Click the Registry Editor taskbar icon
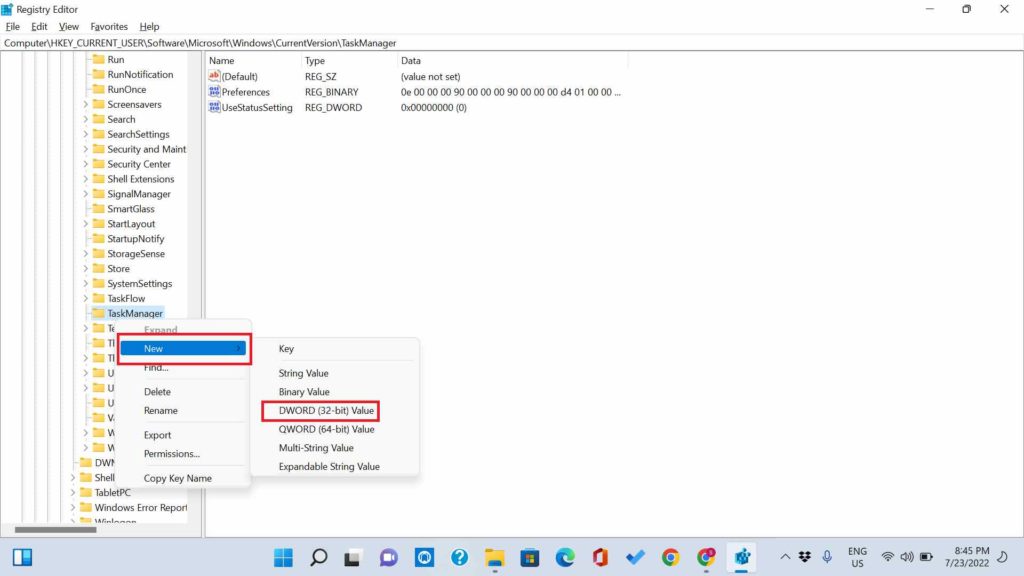Image resolution: width=1024 pixels, height=576 pixels. (x=742, y=557)
